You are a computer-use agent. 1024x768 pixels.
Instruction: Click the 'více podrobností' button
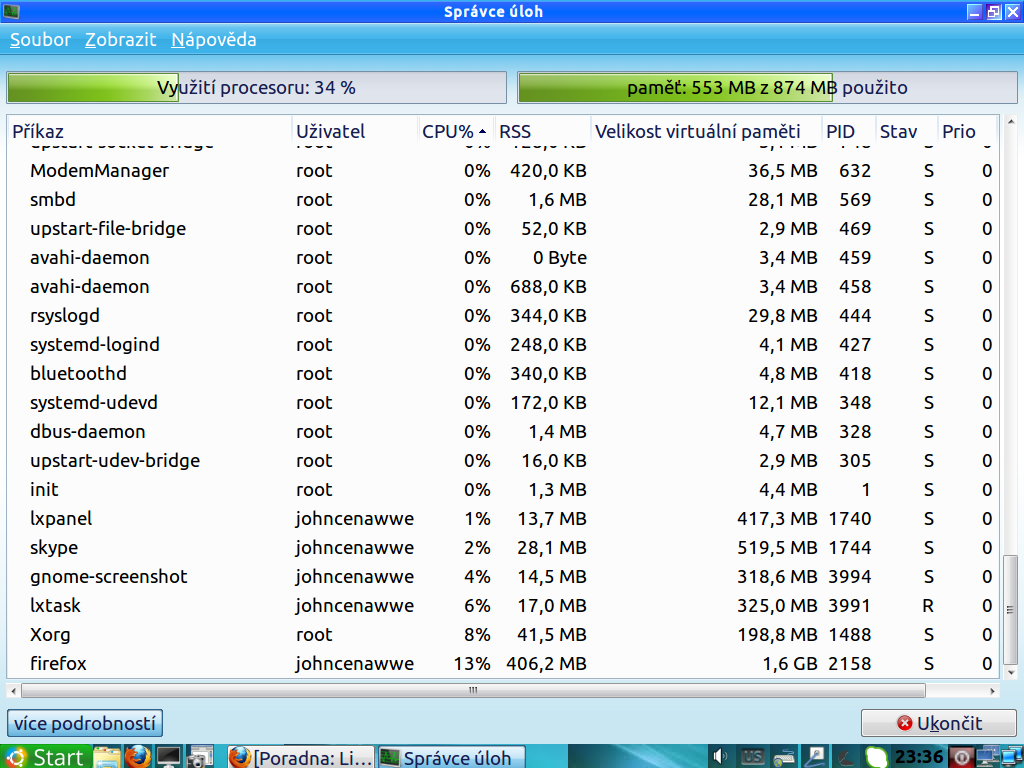tap(85, 723)
